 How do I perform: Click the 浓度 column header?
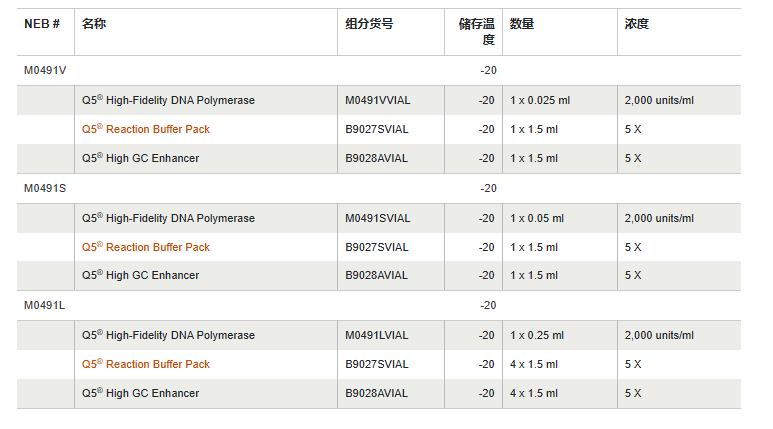point(636,24)
